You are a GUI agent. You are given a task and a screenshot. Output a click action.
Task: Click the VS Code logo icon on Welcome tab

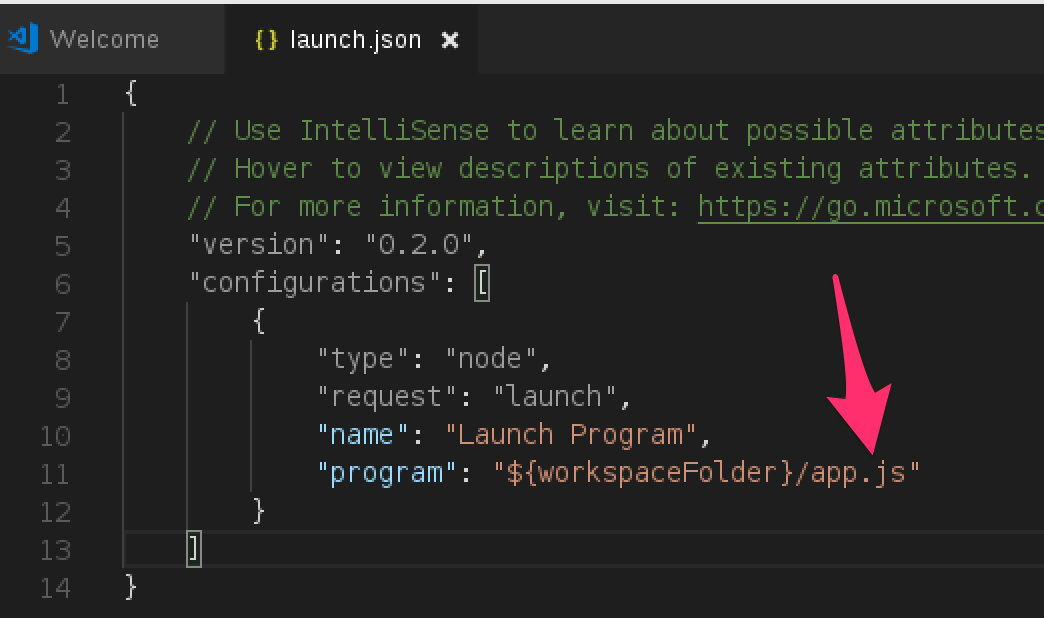(22, 39)
